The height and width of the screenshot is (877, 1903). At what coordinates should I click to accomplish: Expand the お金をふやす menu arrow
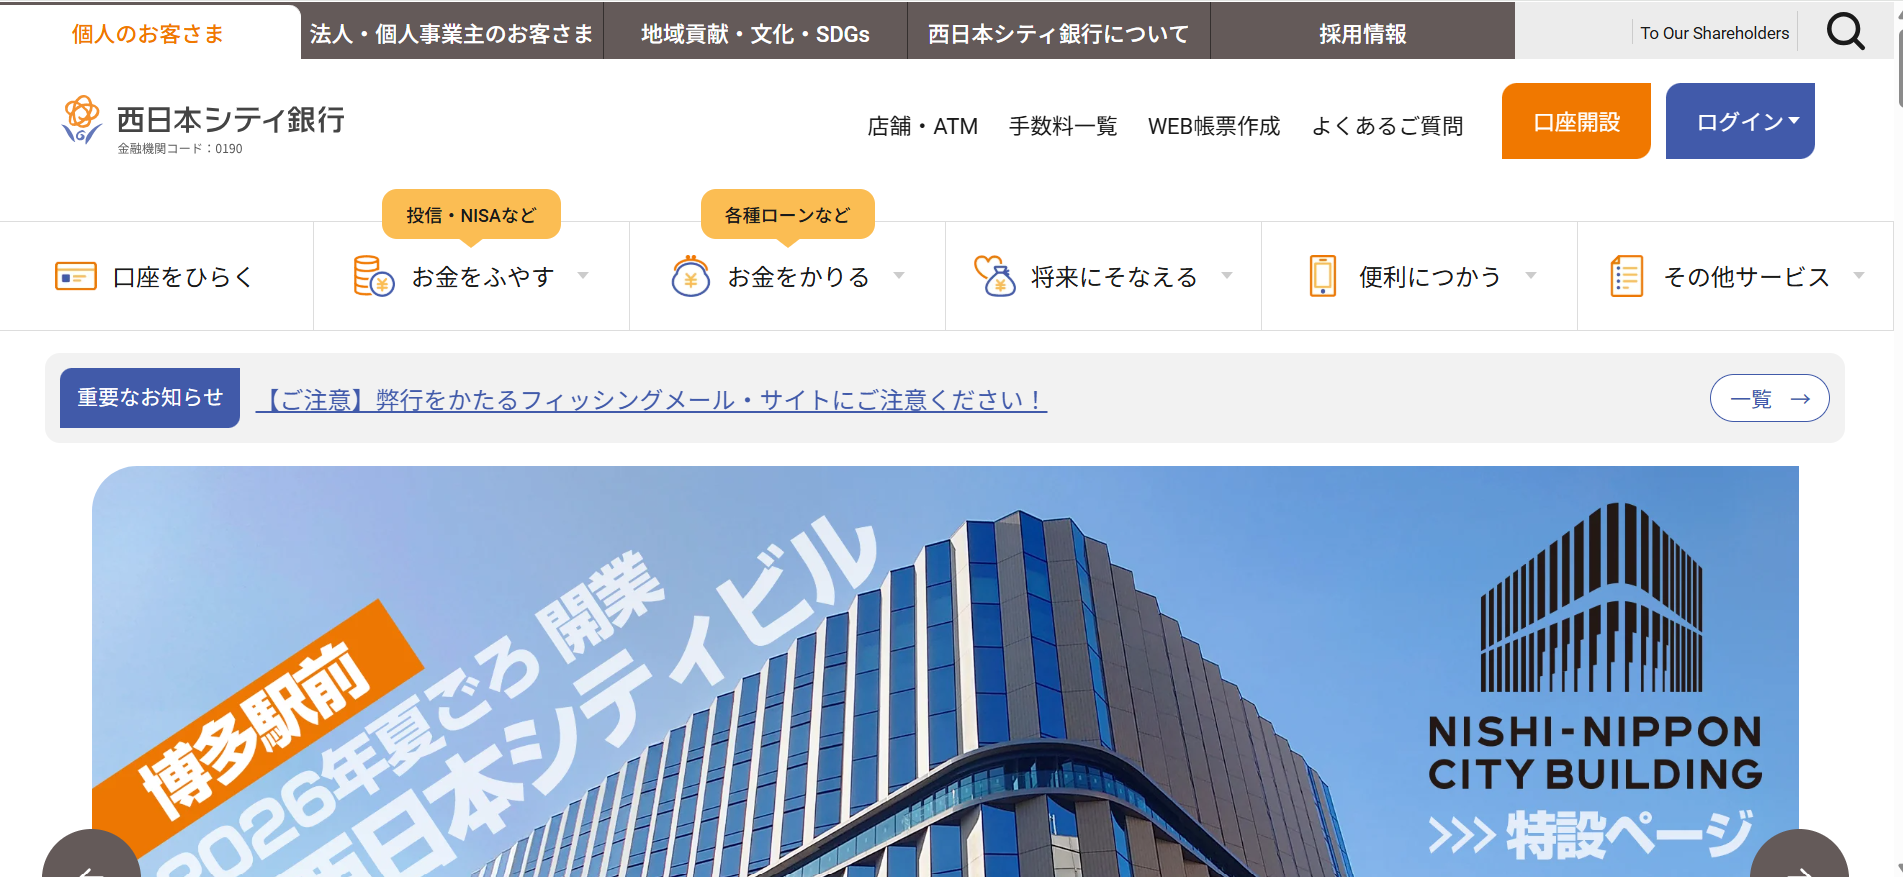583,276
